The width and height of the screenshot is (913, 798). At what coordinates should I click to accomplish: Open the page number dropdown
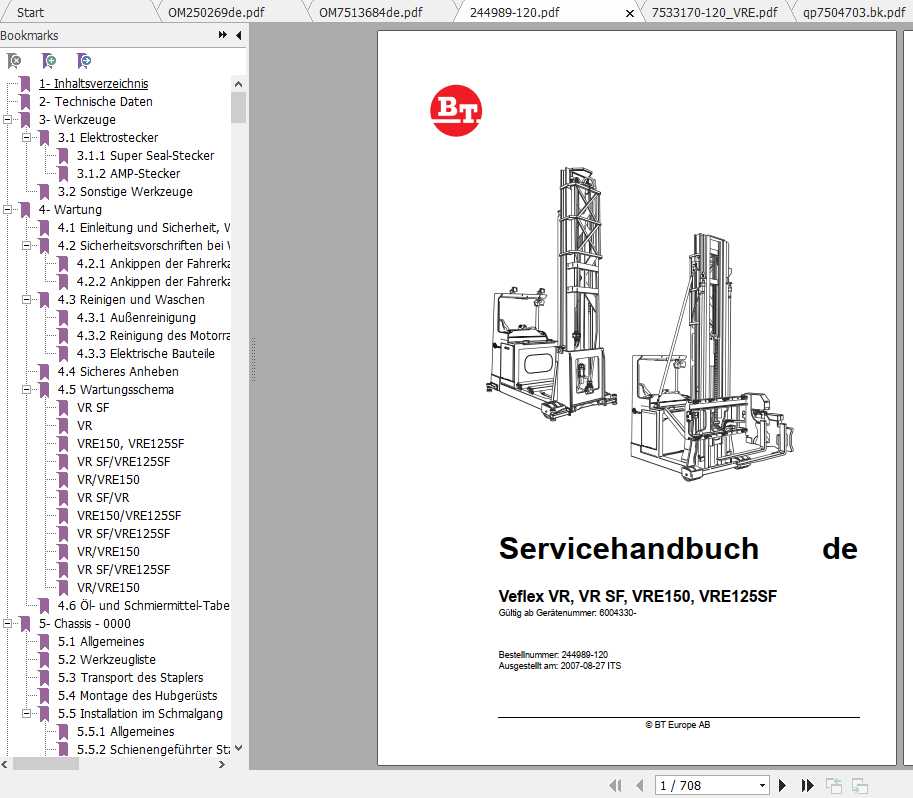(762, 786)
